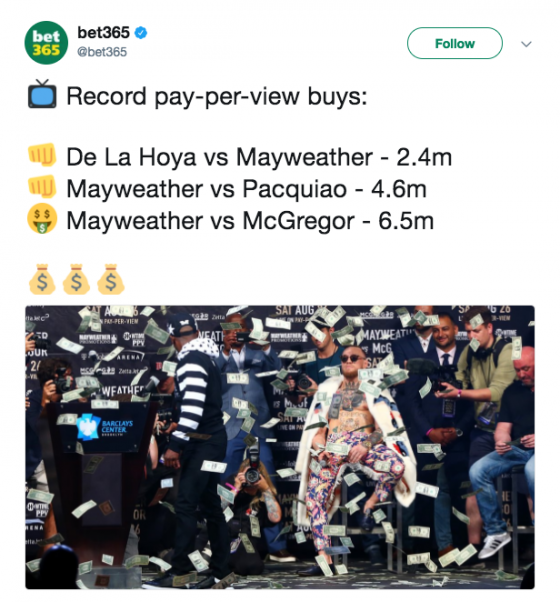The height and width of the screenshot is (602, 560).
Task: Follow the bet365 account
Action: click(454, 43)
